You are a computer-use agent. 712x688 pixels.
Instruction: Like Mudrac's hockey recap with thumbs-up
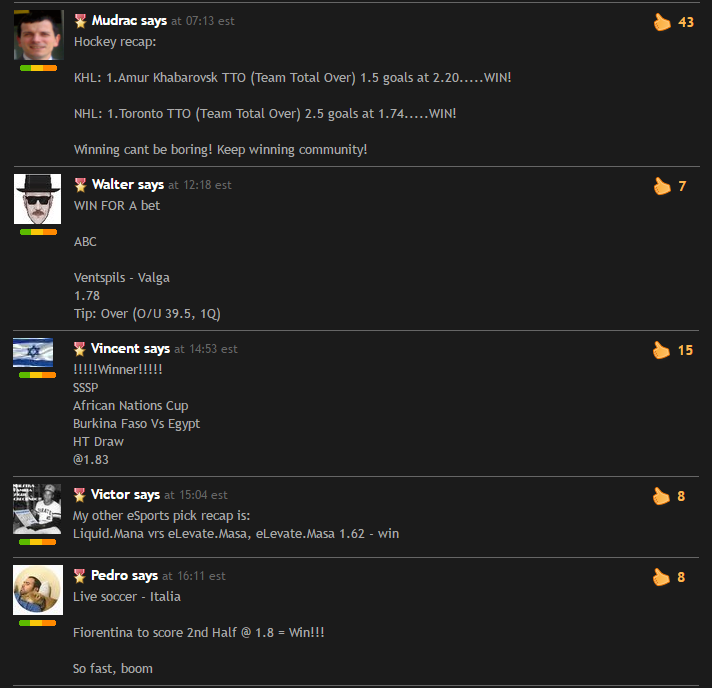(662, 22)
